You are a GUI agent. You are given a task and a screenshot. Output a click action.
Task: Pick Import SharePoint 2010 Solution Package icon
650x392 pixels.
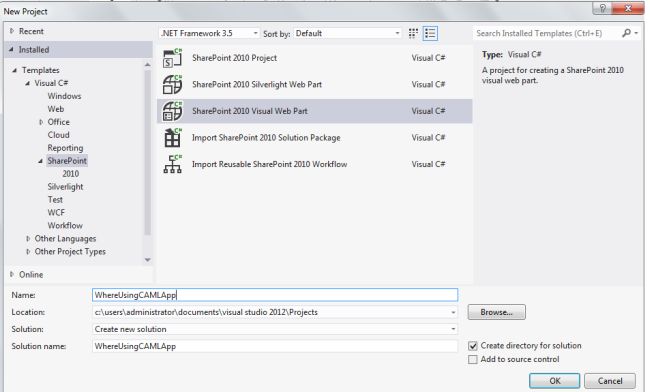(172, 138)
